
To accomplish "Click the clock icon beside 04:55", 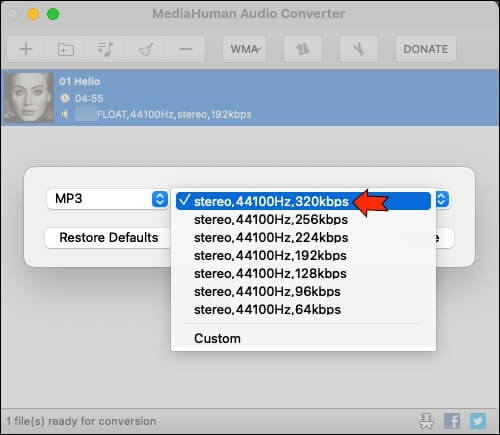I will point(65,98).
